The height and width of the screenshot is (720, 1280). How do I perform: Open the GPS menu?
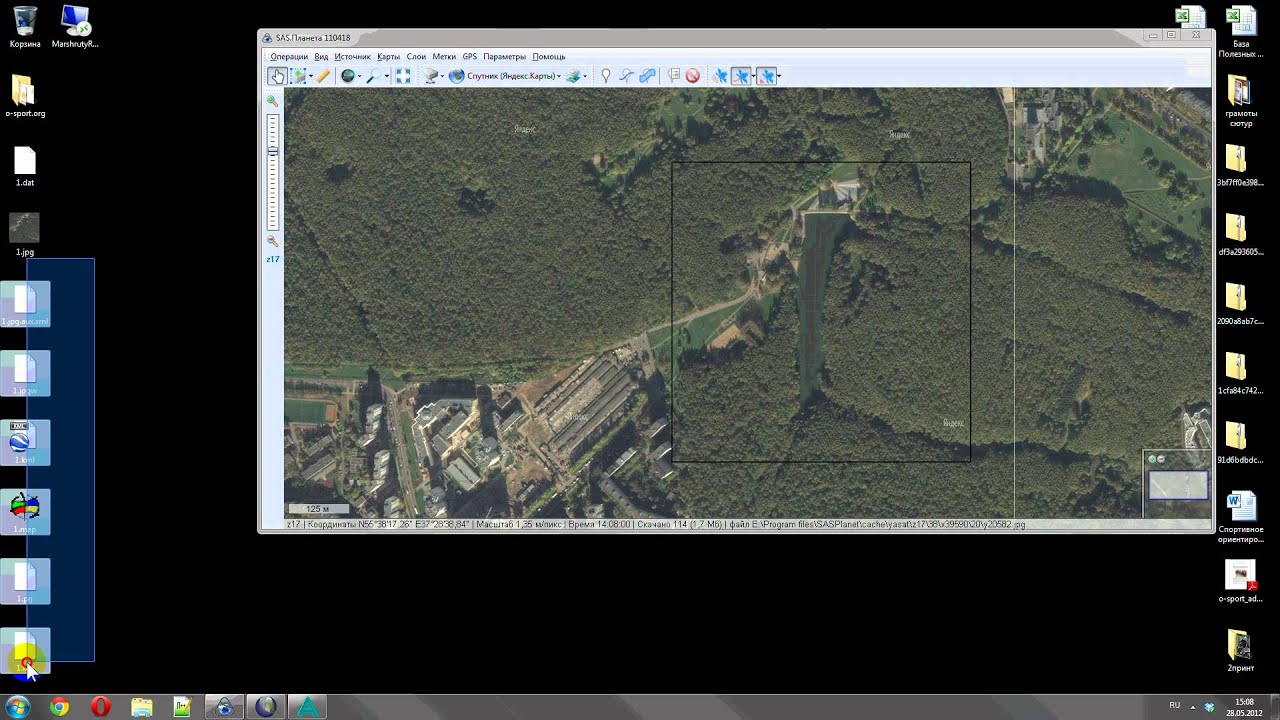pos(470,57)
